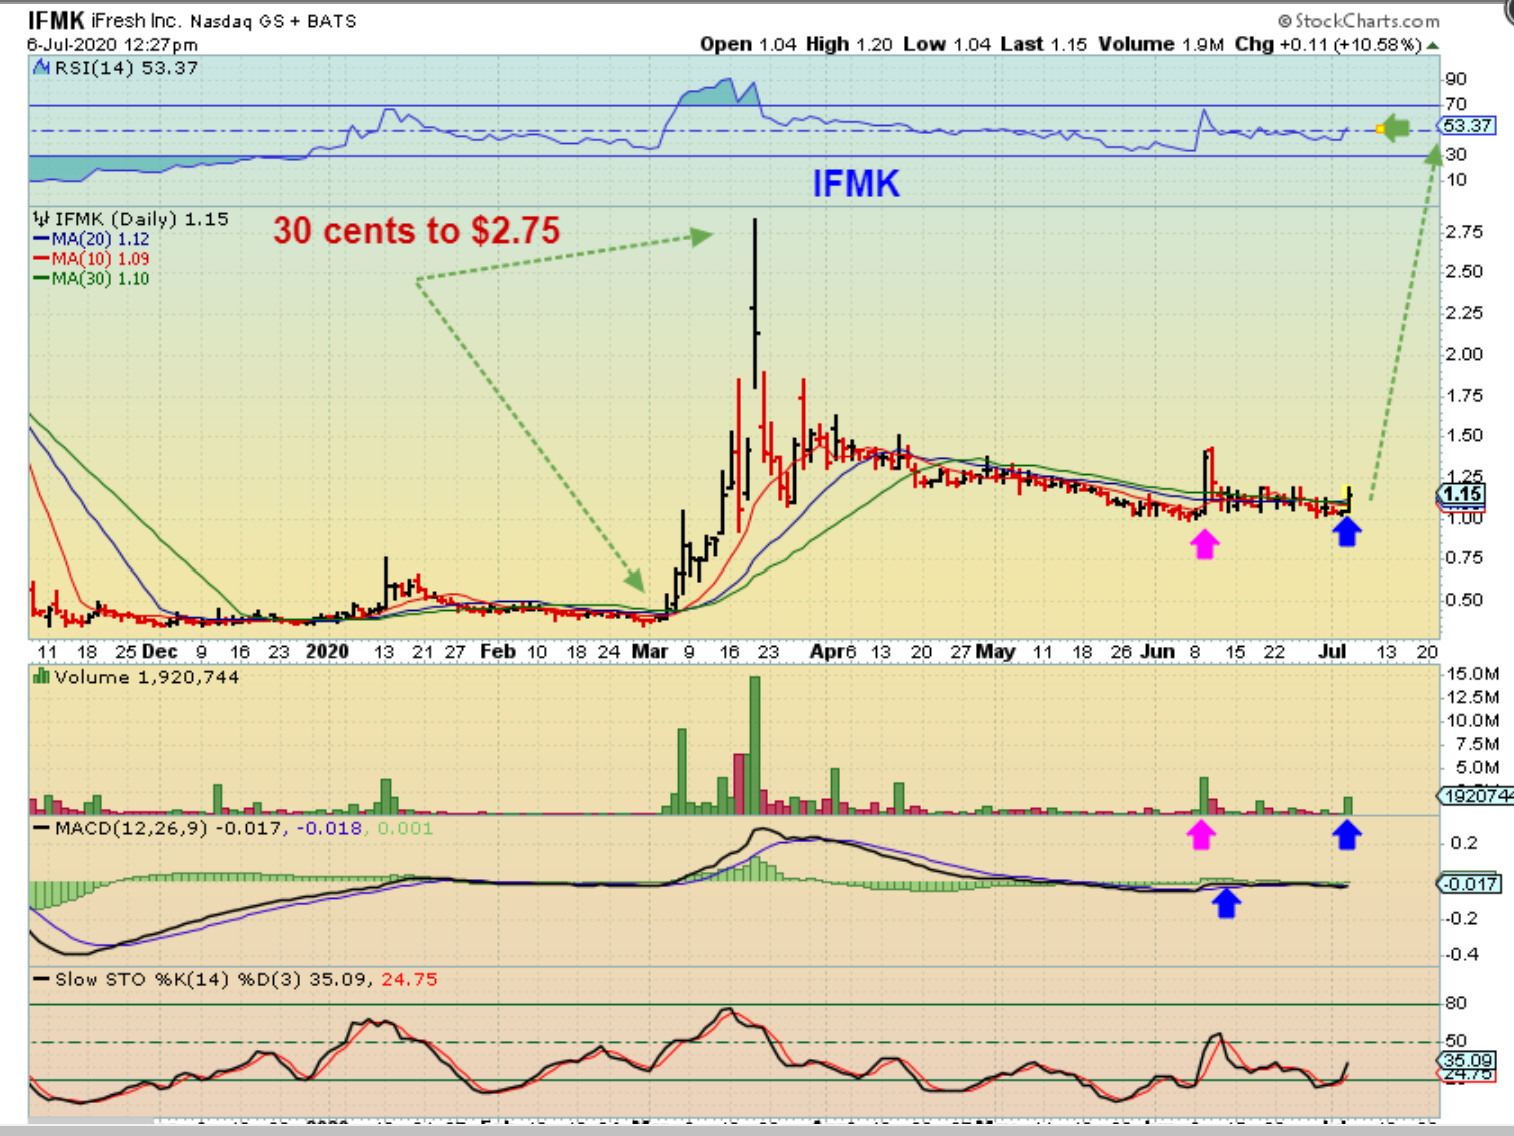The height and width of the screenshot is (1136, 1514).
Task: Click the 2.00 price axis label
Action: click(1464, 354)
